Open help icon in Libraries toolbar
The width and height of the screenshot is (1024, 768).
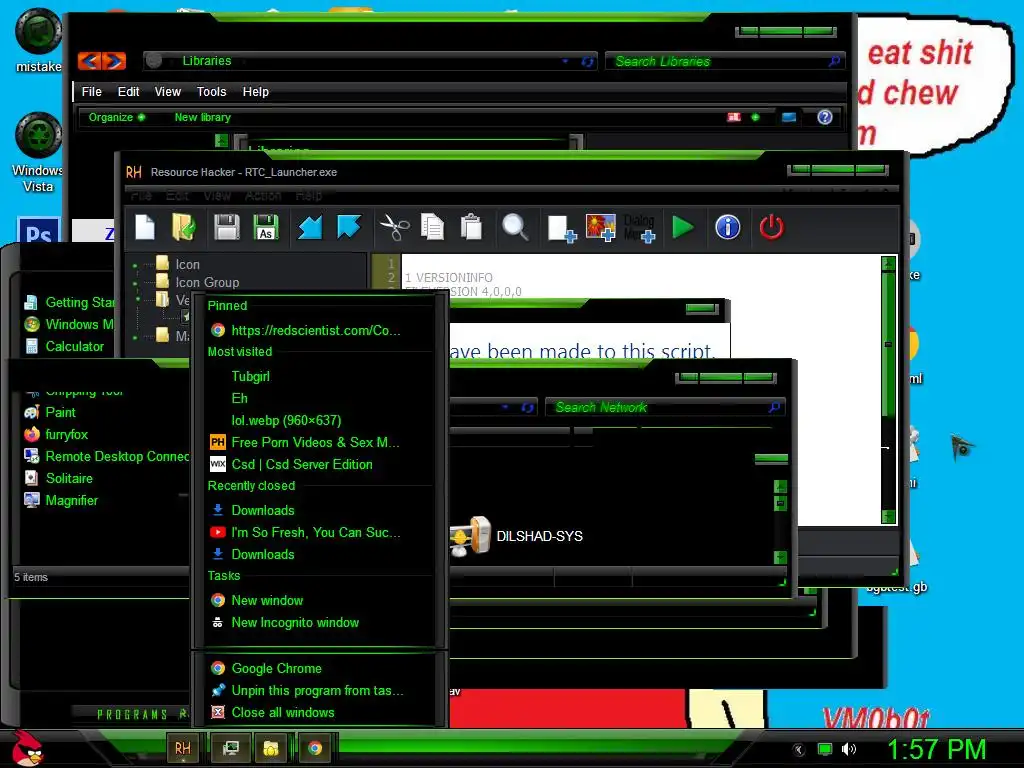click(x=825, y=117)
